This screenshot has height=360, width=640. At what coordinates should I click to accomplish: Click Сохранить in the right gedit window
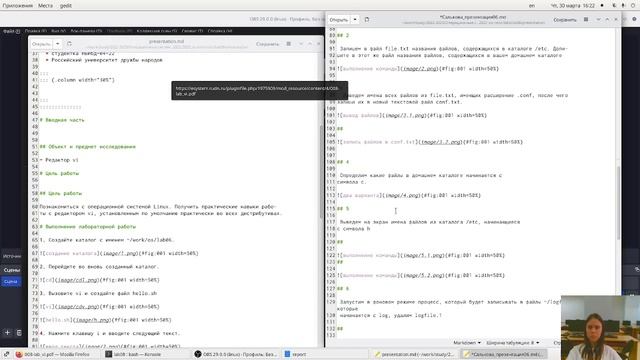(x=565, y=20)
